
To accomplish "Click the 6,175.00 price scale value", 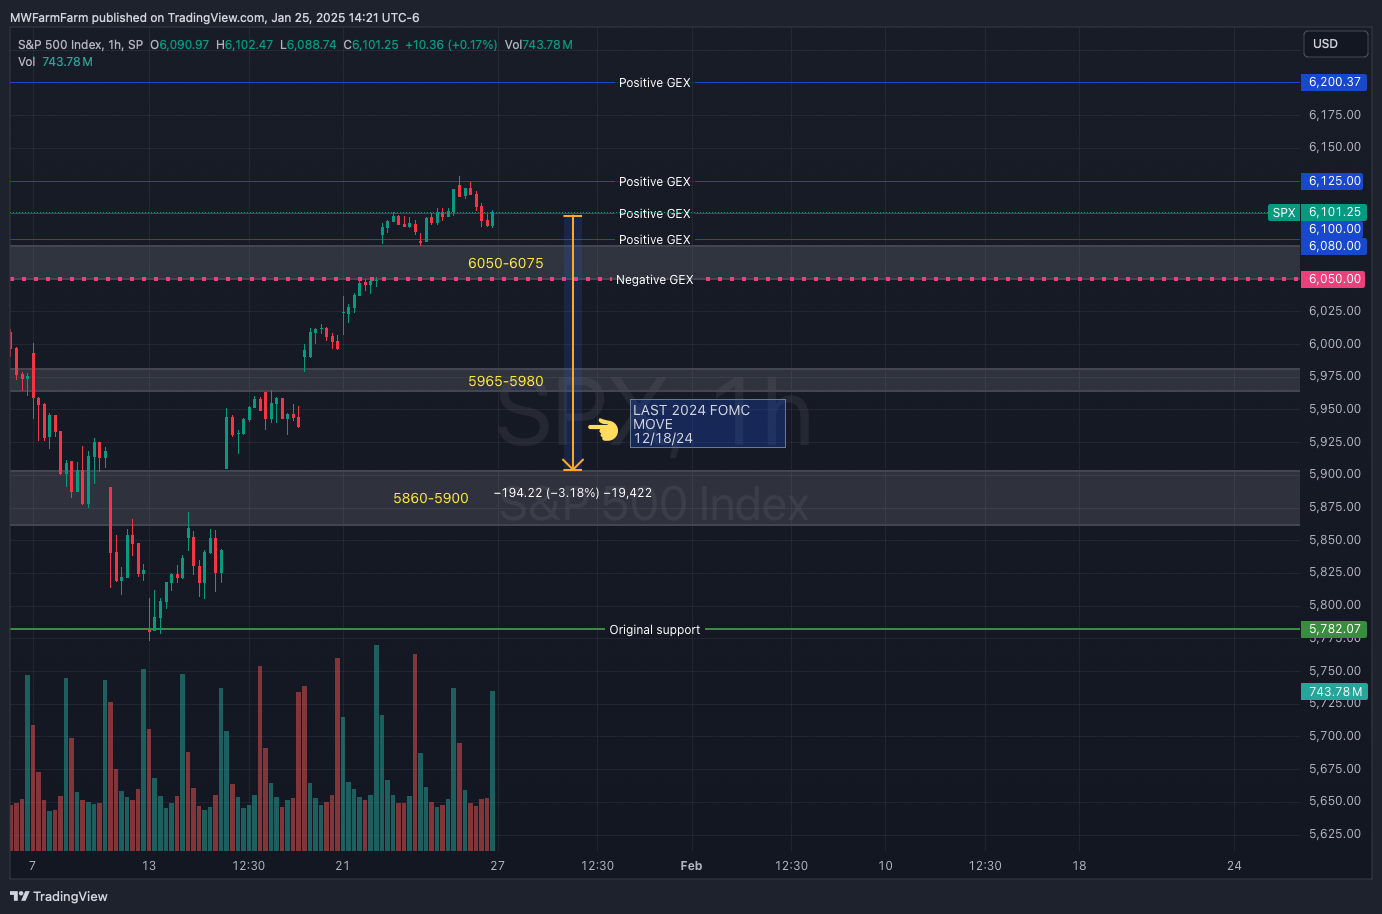I will point(1334,115).
